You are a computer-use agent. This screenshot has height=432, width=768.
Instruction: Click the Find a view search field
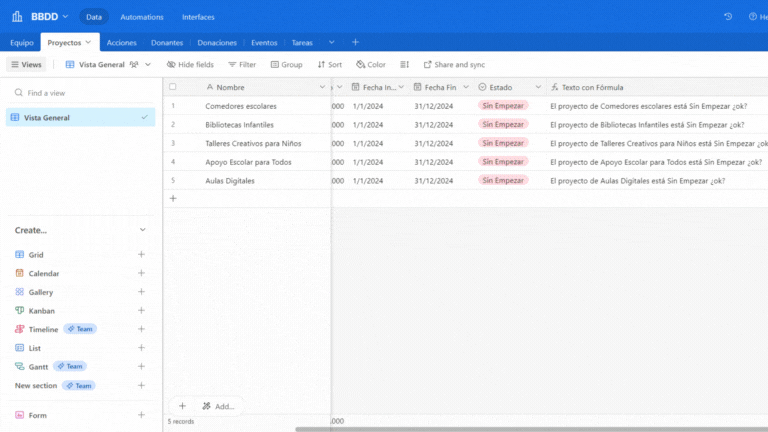tap(81, 93)
